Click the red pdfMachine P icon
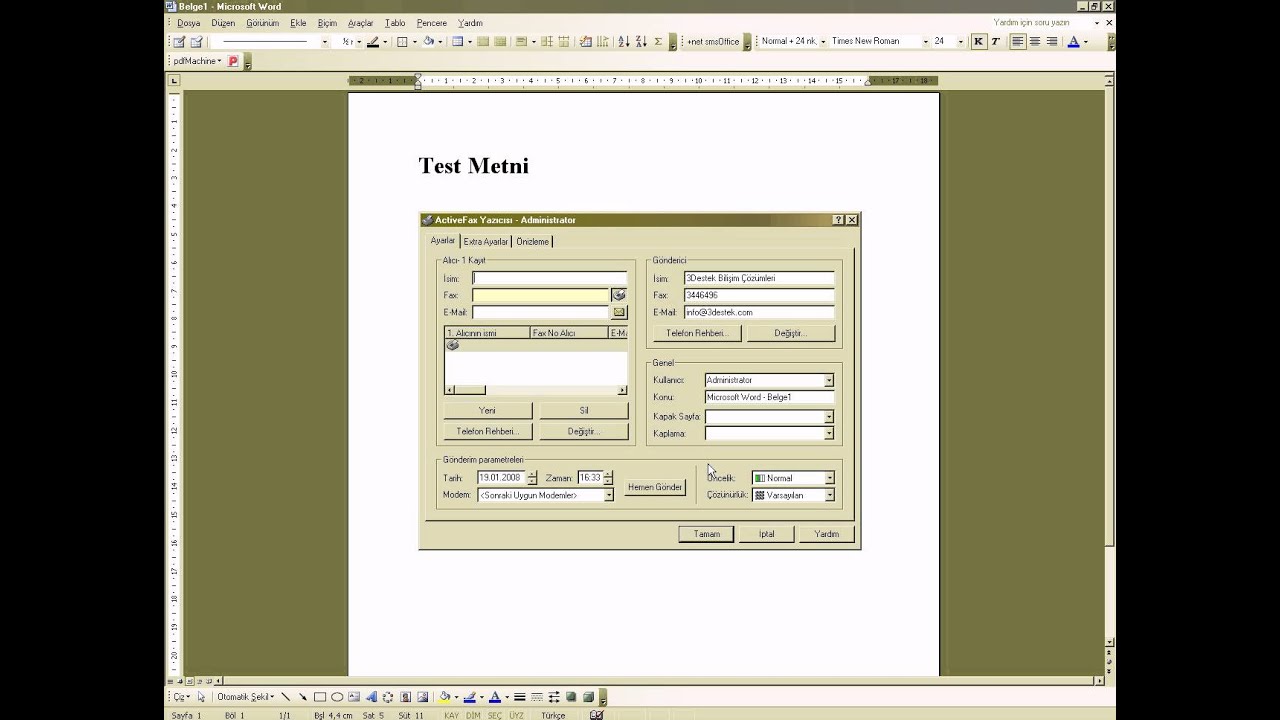 pos(233,61)
